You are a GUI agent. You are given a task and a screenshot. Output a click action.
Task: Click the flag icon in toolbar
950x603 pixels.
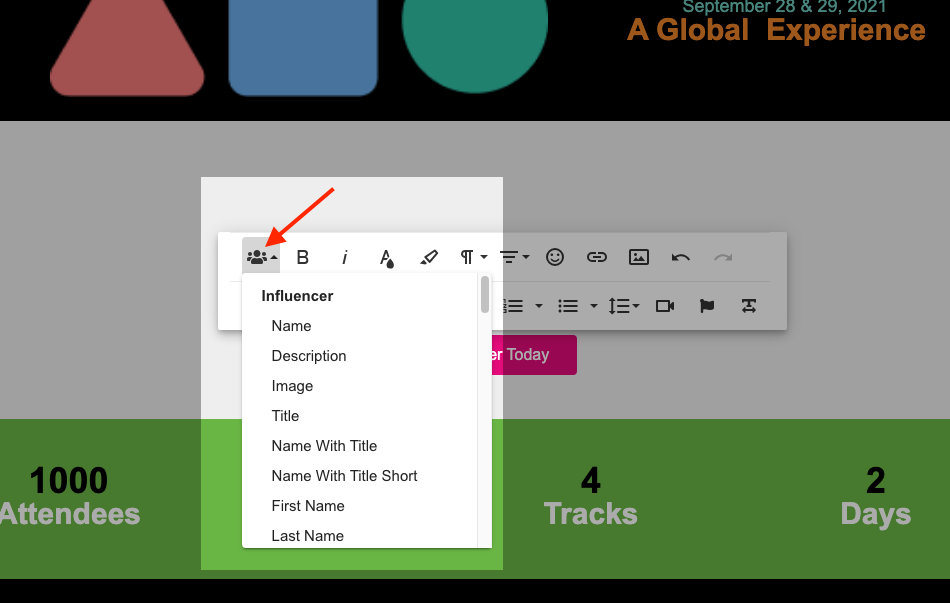click(707, 306)
